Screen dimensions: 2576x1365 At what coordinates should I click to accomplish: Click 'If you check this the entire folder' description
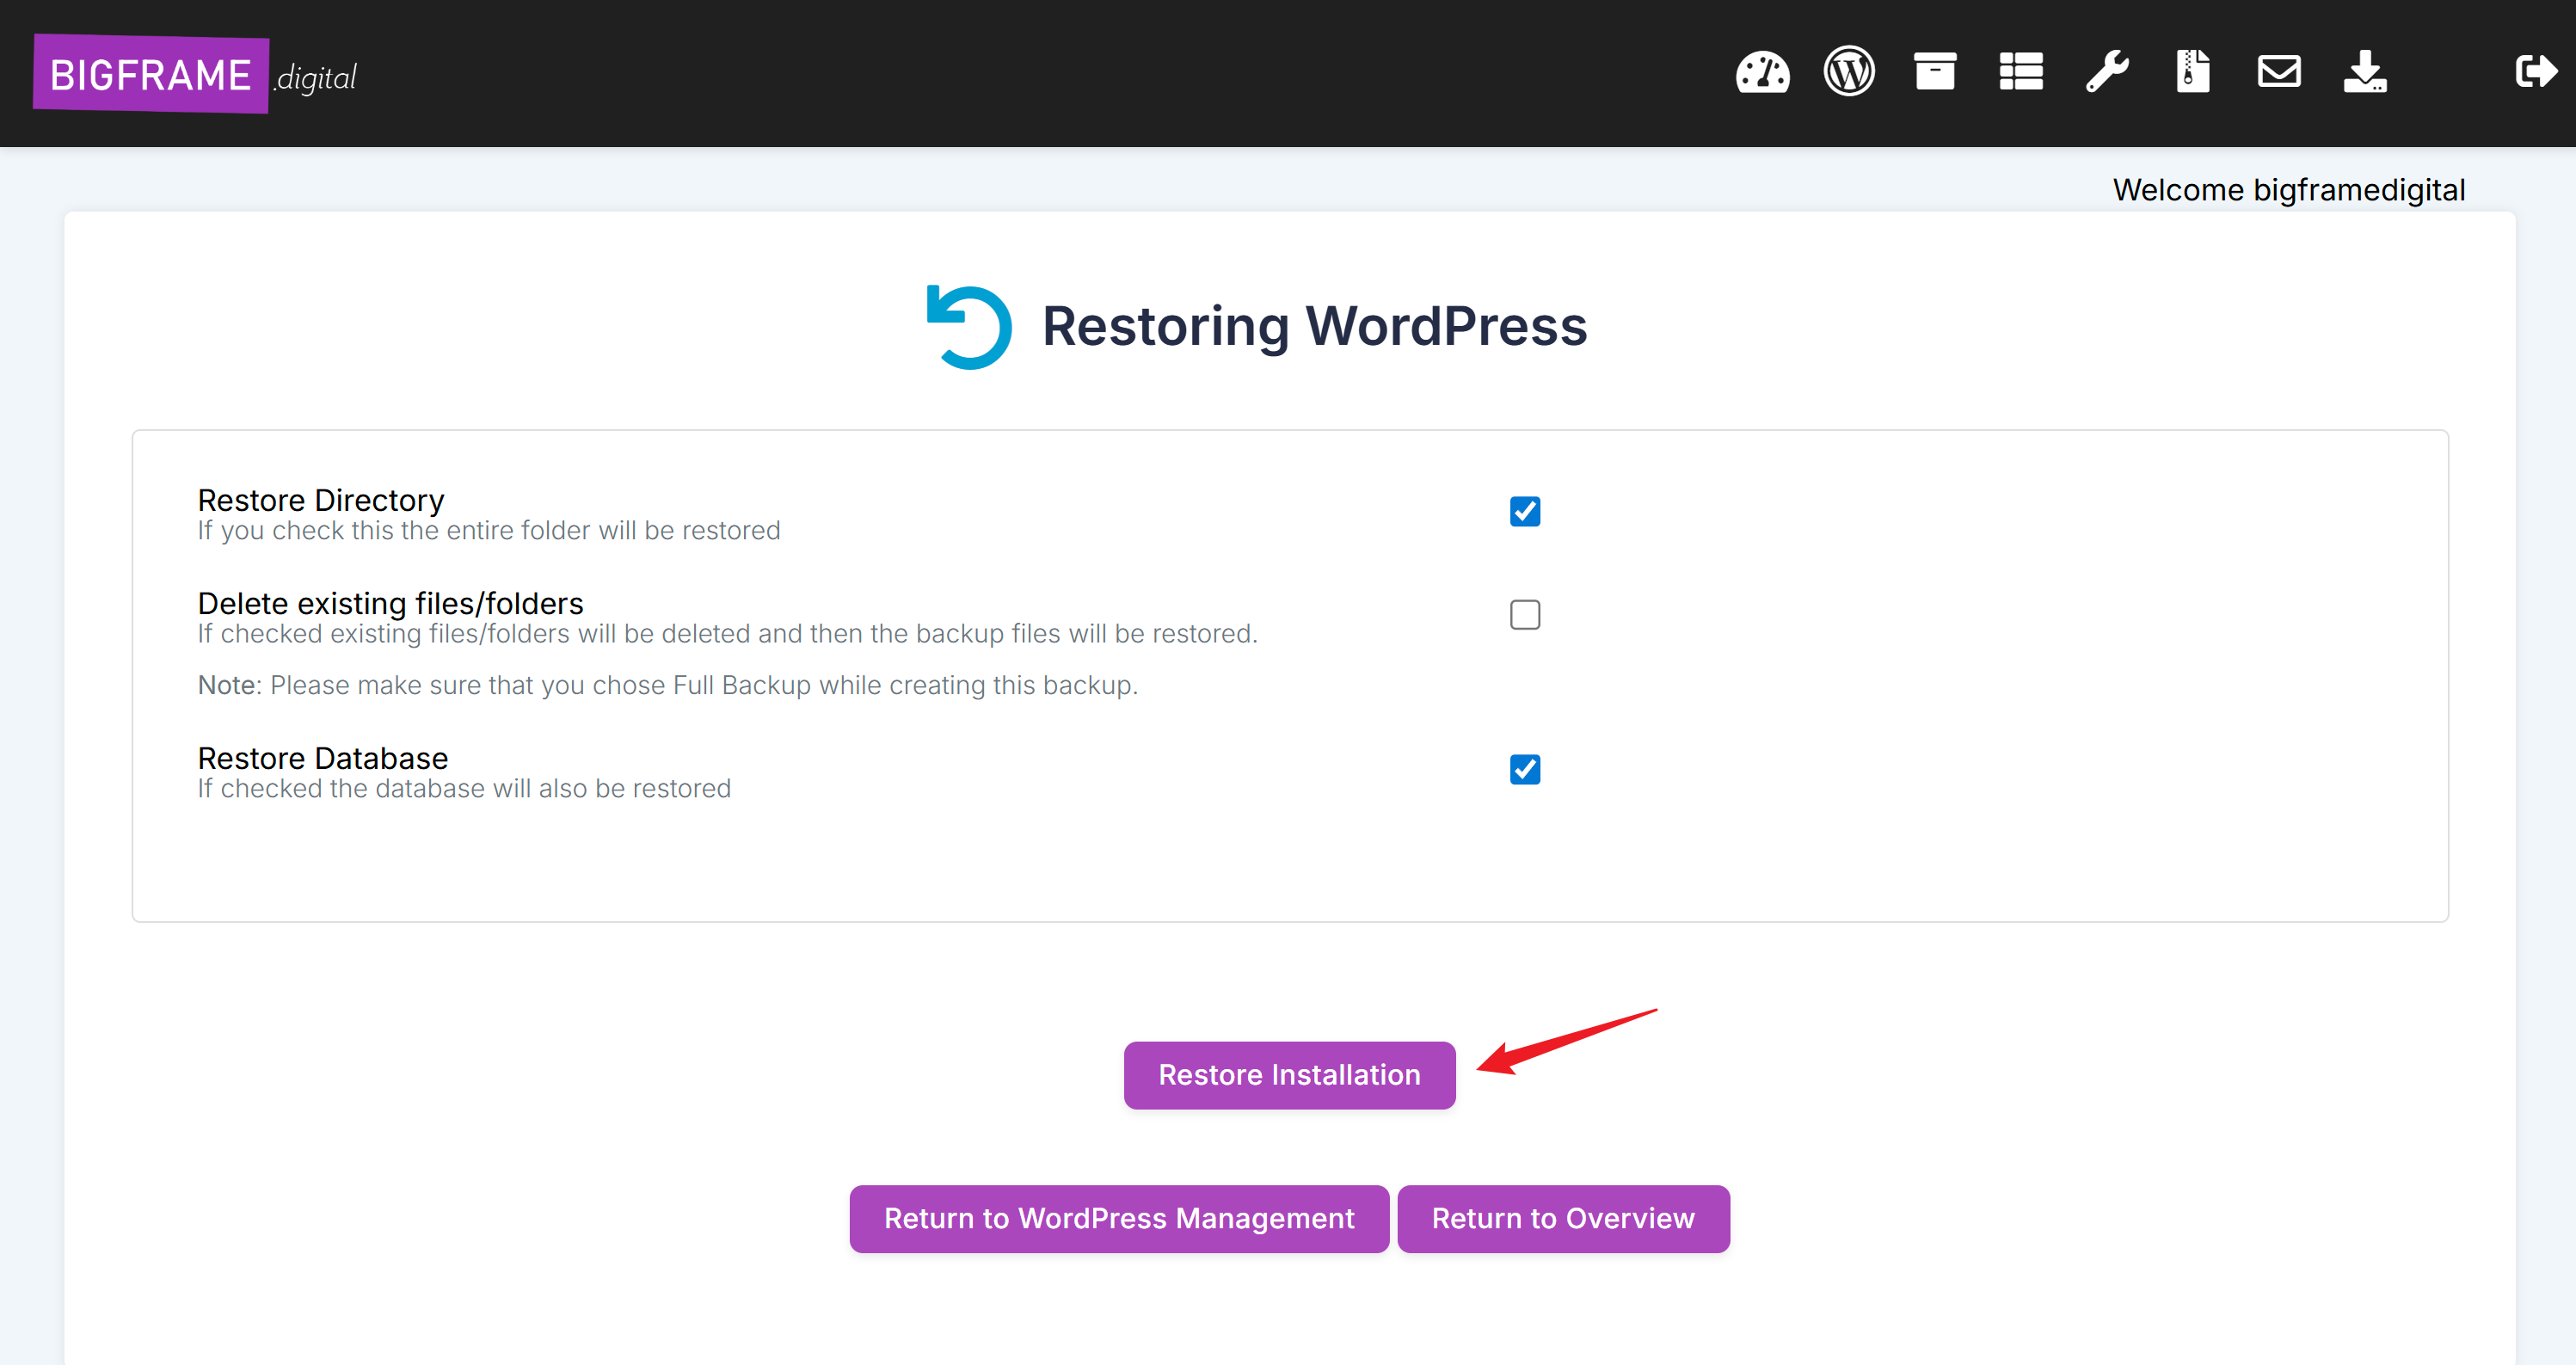(488, 530)
